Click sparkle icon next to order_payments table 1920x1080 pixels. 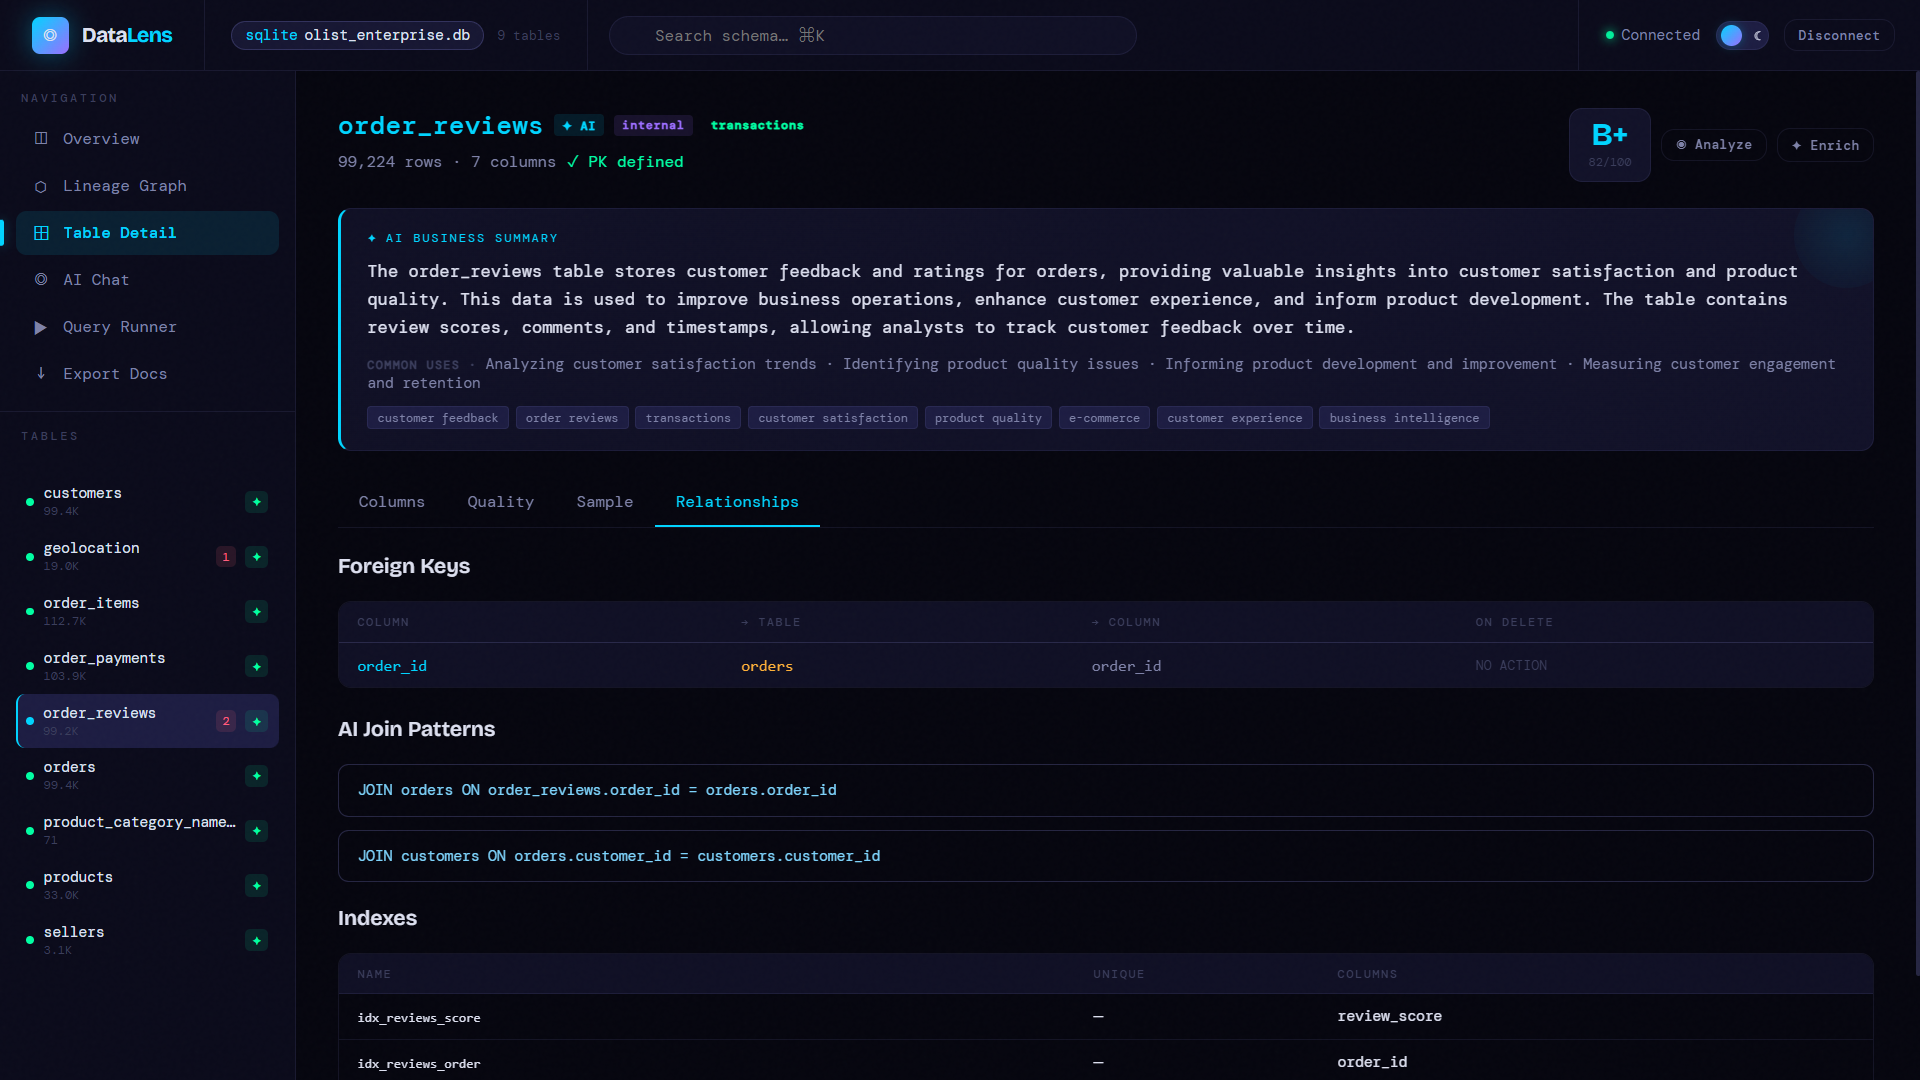[x=257, y=667]
